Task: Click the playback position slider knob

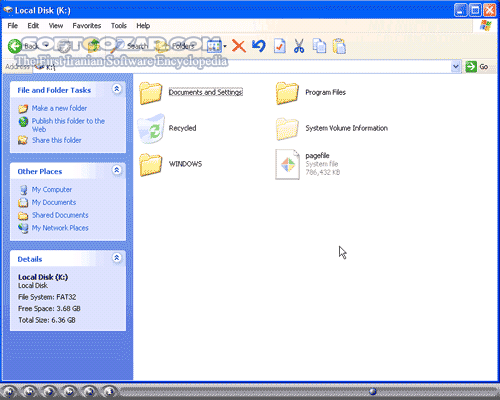Action: click(373, 391)
